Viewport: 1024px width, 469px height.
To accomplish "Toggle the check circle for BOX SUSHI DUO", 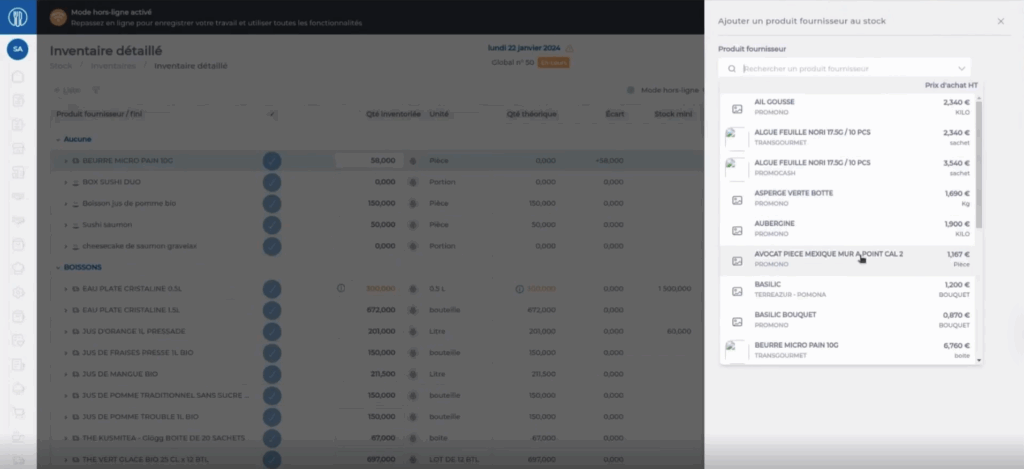I will coord(272,182).
